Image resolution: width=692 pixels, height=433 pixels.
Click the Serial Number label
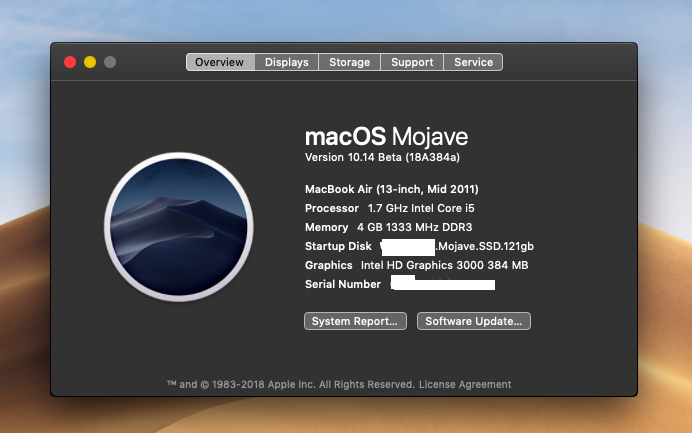point(342,284)
